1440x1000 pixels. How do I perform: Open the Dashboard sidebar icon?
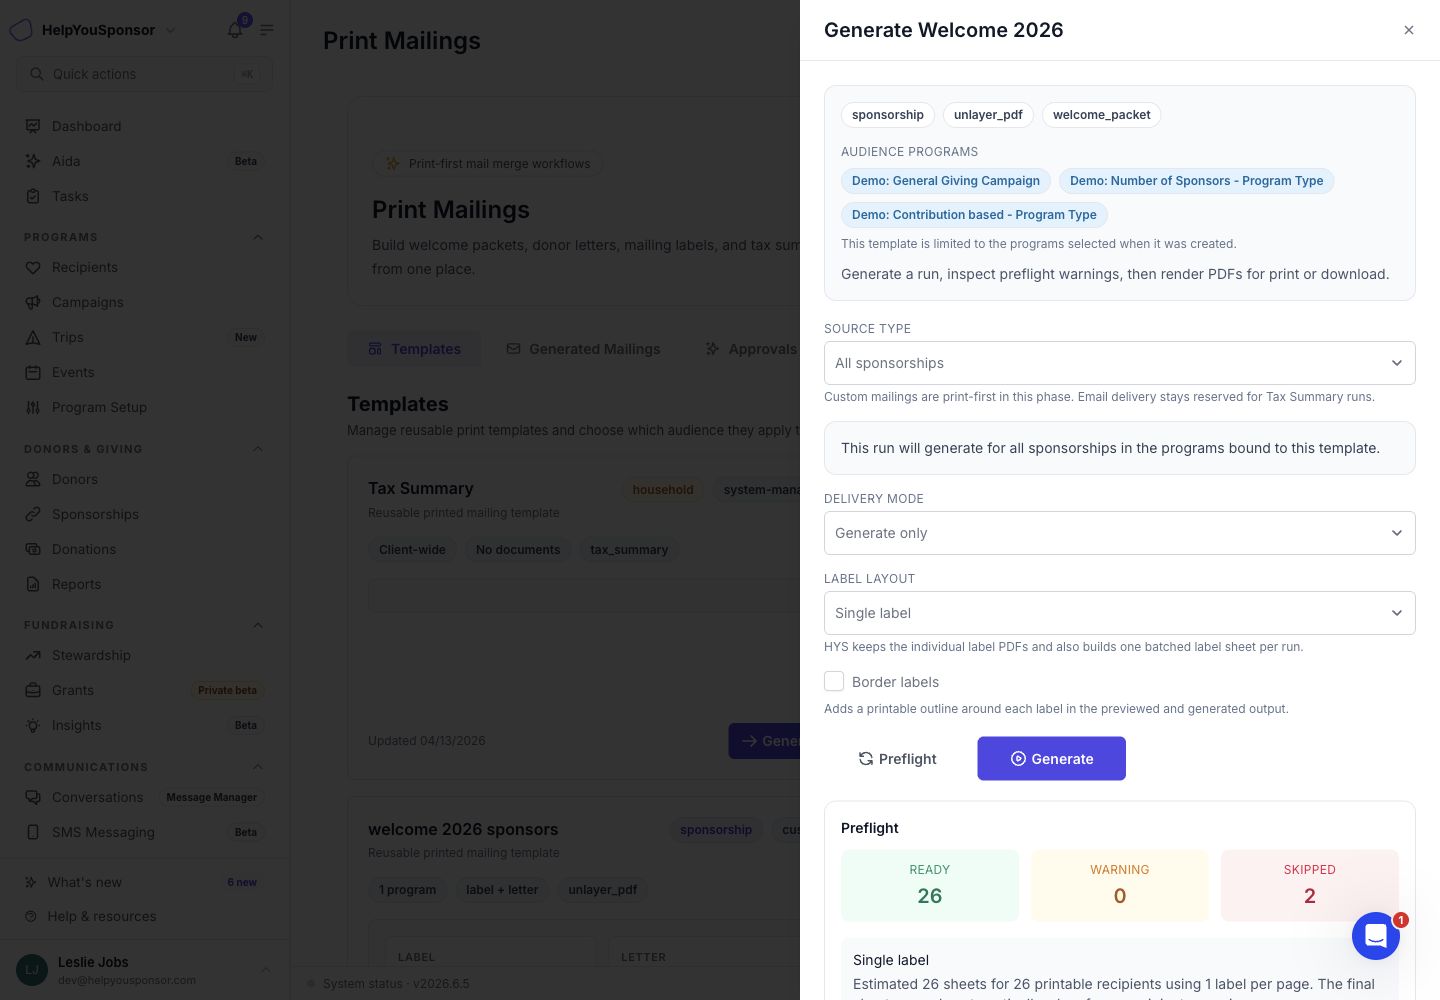point(33,126)
